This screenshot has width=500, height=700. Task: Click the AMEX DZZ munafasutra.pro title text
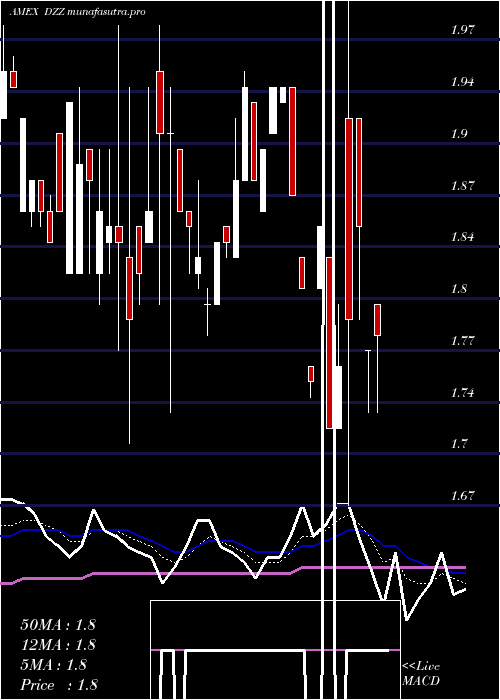[x=77, y=12]
